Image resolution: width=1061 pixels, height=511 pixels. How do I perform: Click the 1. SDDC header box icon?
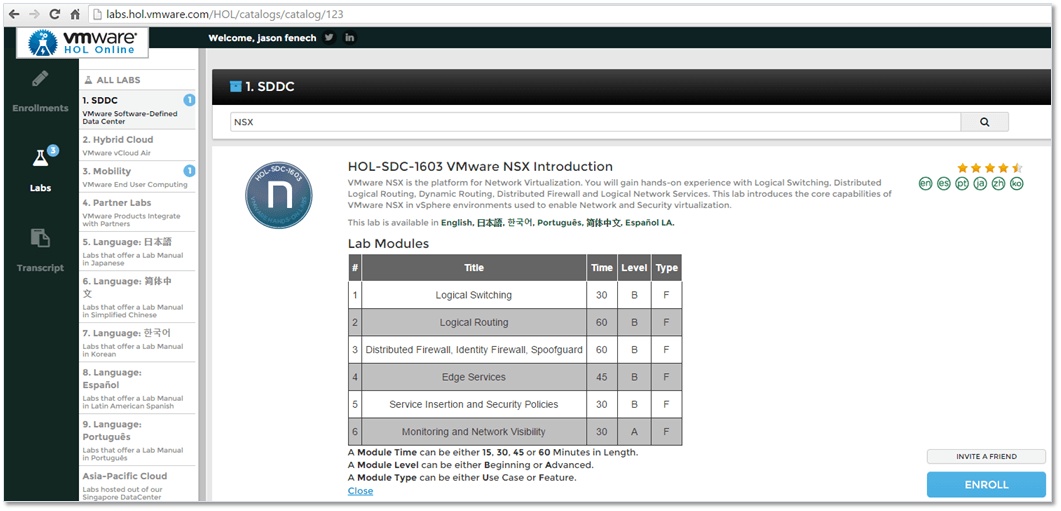tap(235, 87)
